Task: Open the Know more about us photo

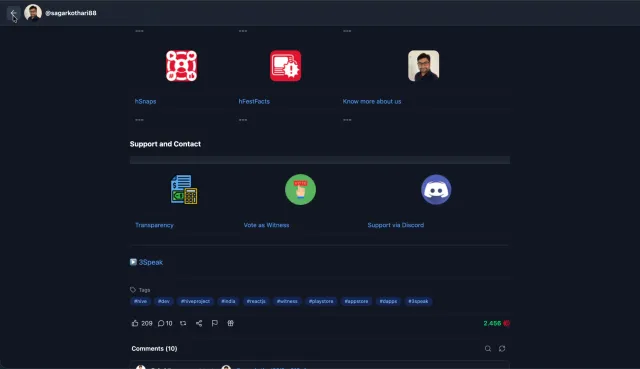Action: [x=423, y=66]
